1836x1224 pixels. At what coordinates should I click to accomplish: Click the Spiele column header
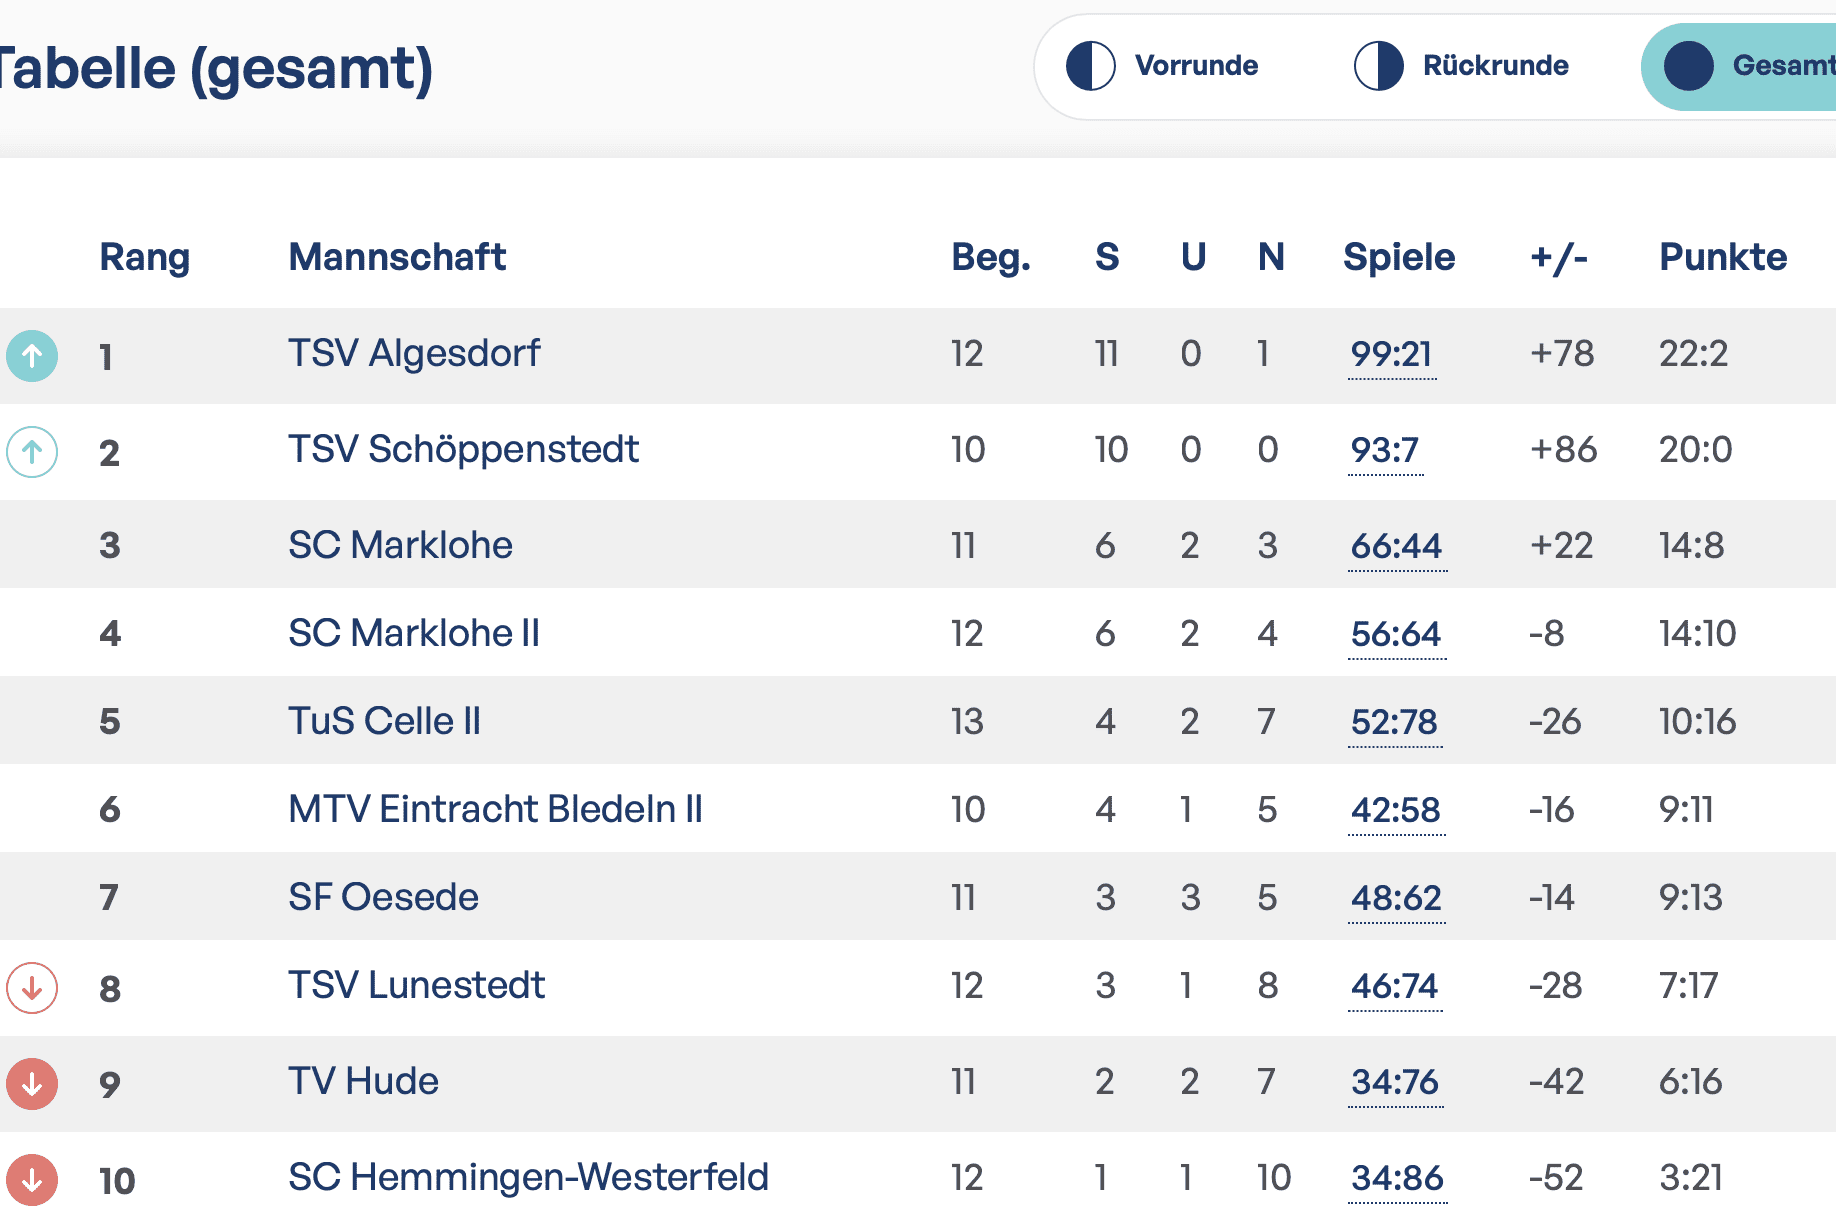click(1398, 257)
